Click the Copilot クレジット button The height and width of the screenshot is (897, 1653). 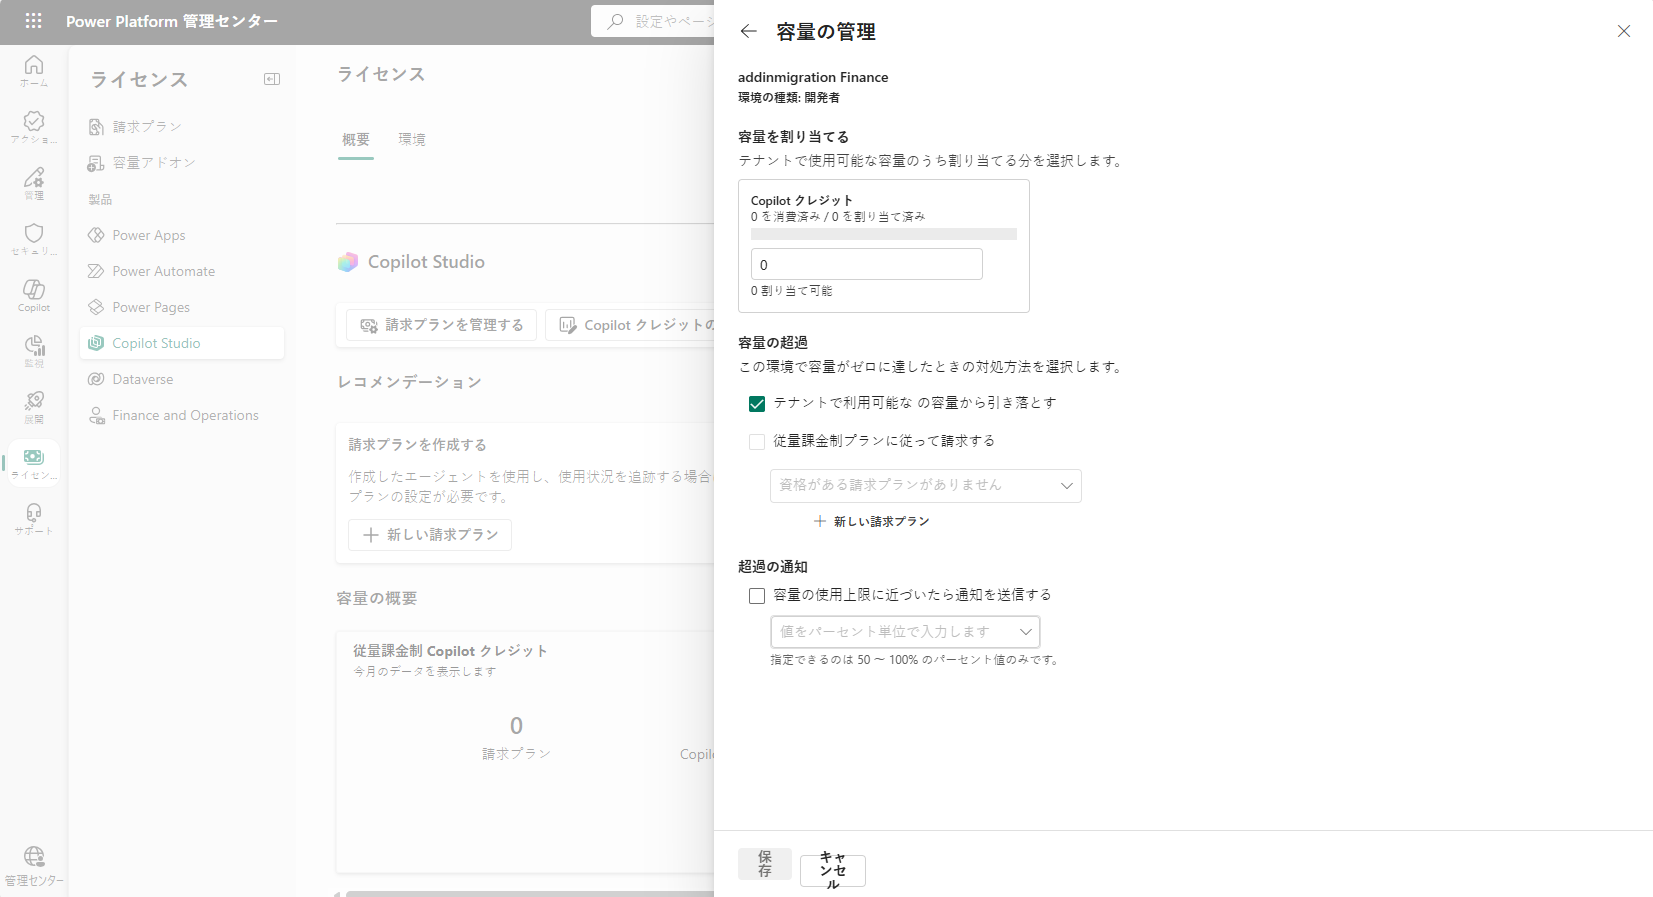pyautogui.click(x=630, y=325)
